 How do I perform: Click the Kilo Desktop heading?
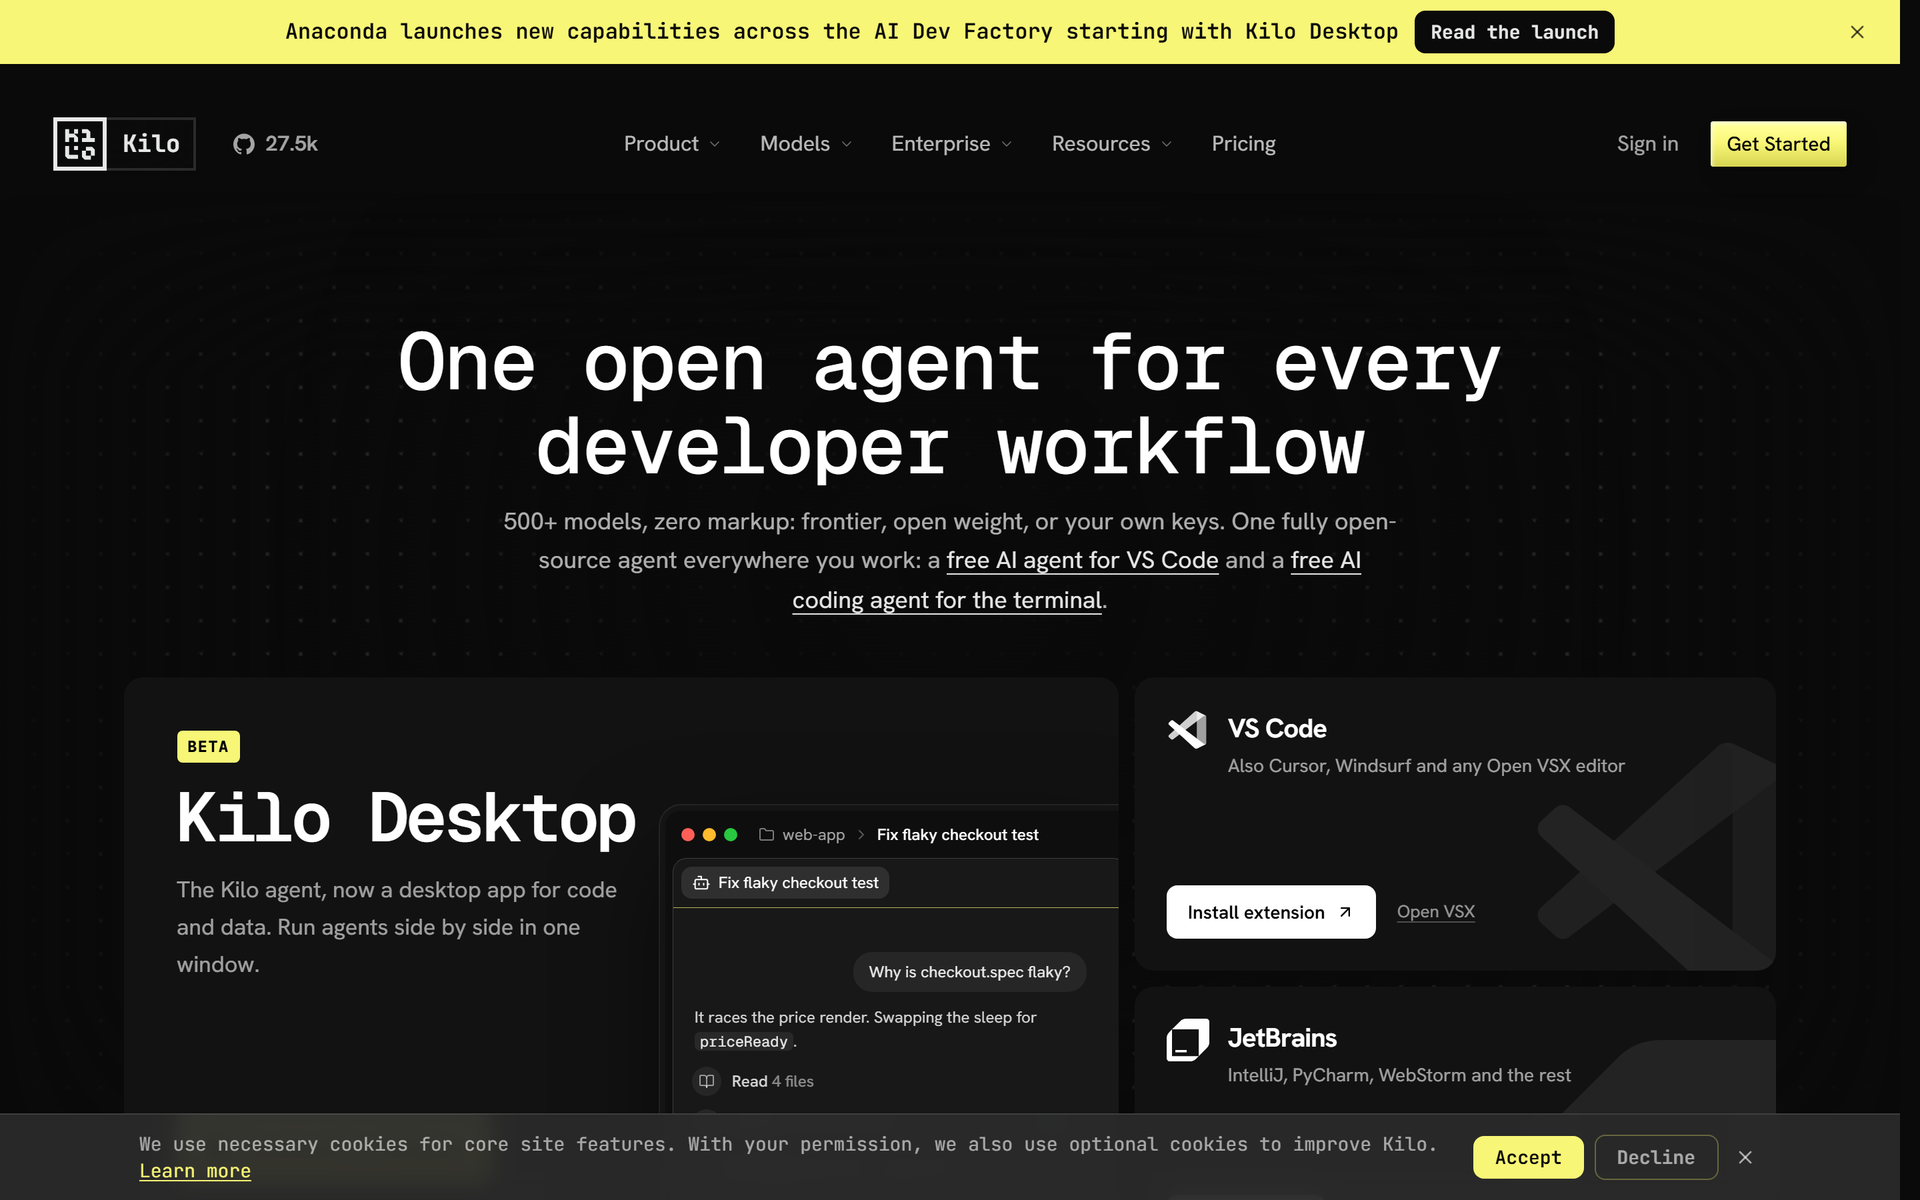coord(406,819)
